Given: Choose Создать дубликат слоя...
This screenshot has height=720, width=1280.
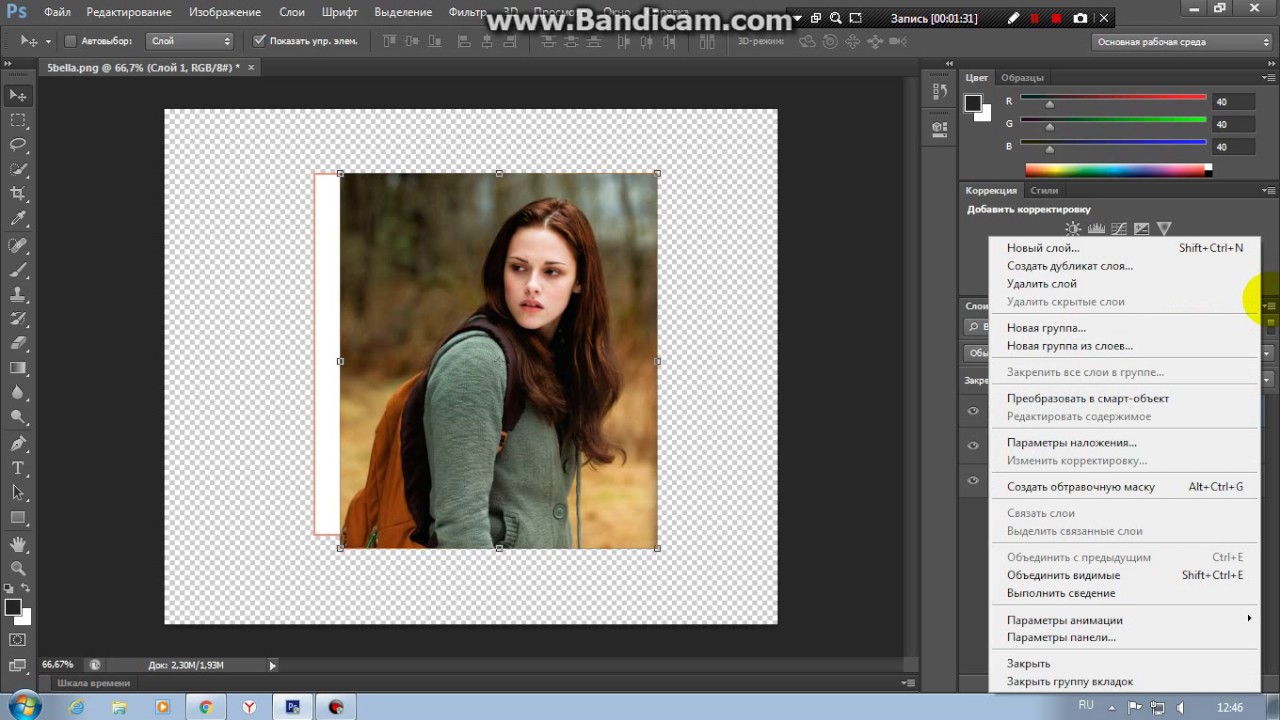Looking at the screenshot, I should [1125, 266].
